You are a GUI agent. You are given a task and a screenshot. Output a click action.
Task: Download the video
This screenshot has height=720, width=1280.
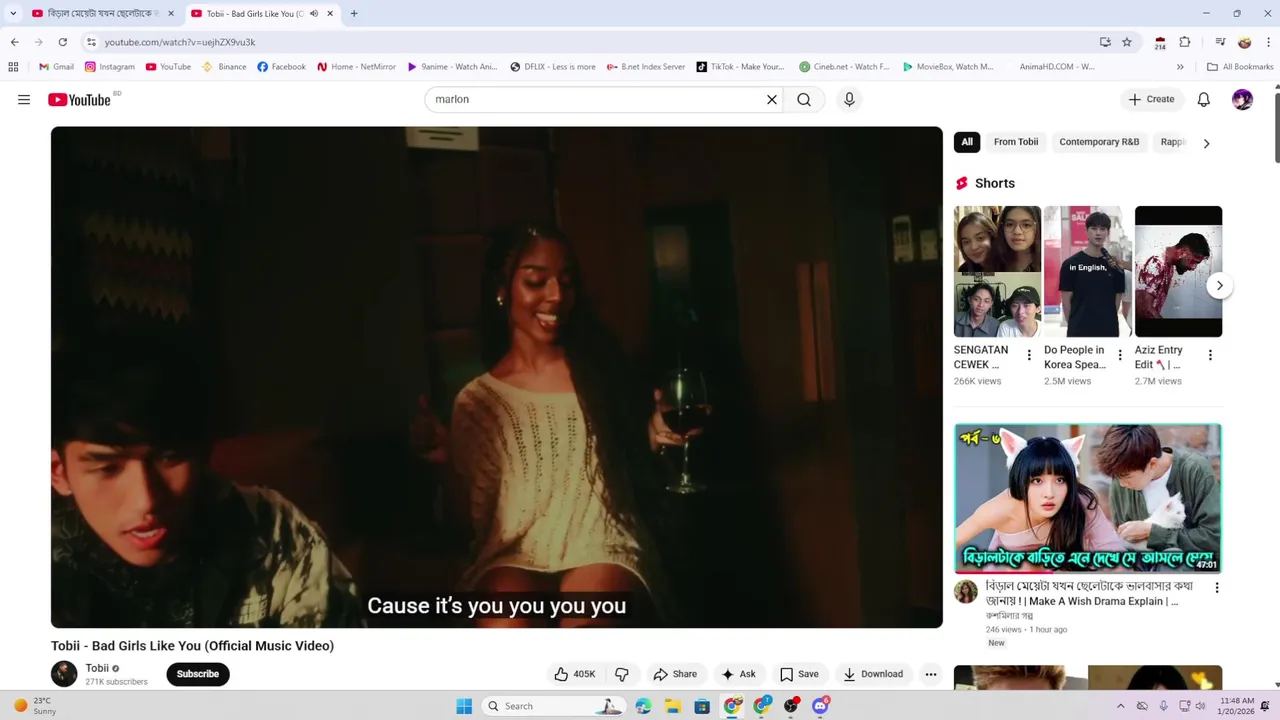pos(873,674)
